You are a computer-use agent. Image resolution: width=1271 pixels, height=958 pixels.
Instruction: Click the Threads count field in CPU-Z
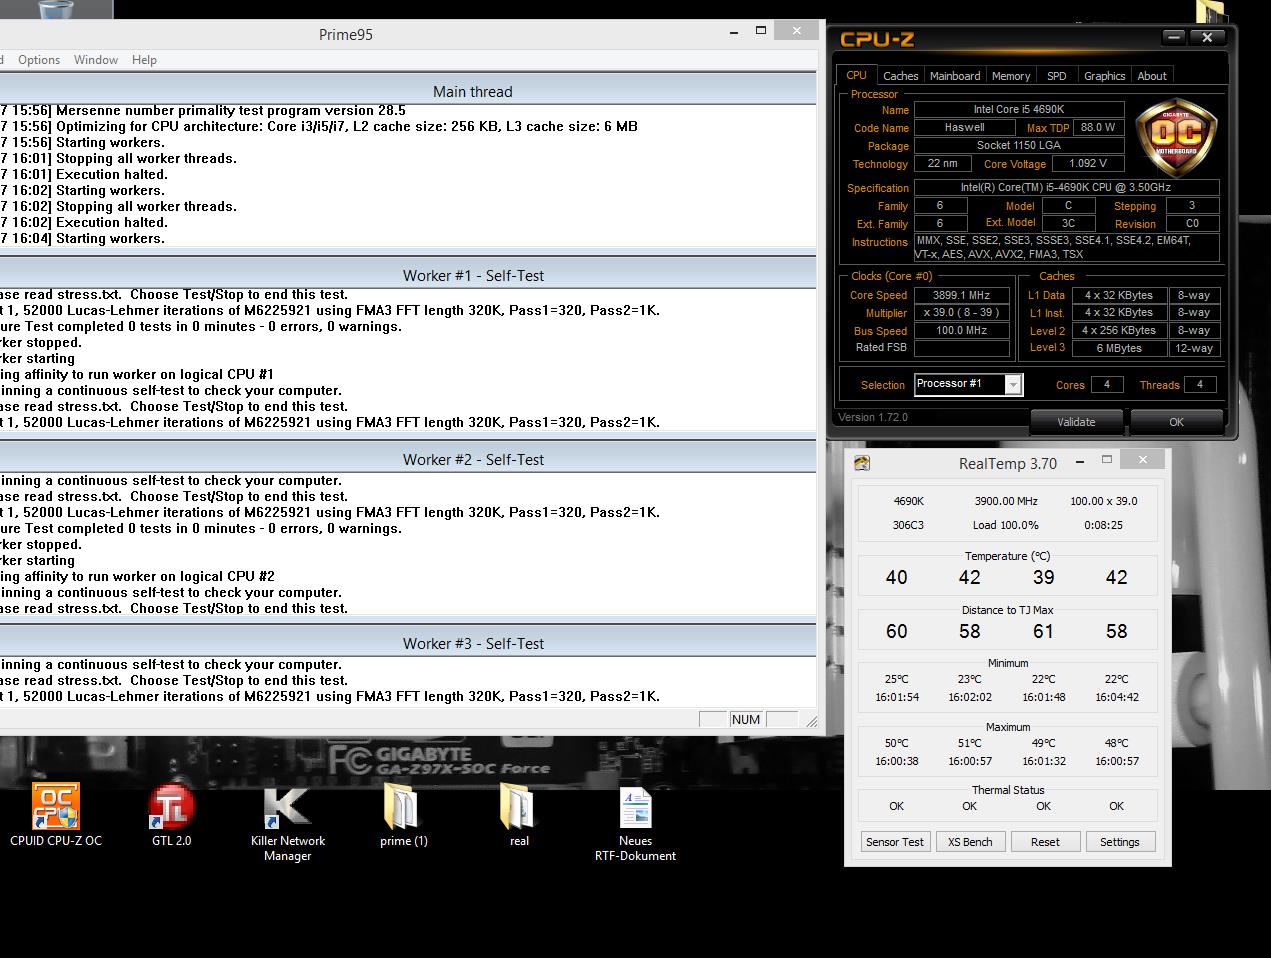[1199, 385]
